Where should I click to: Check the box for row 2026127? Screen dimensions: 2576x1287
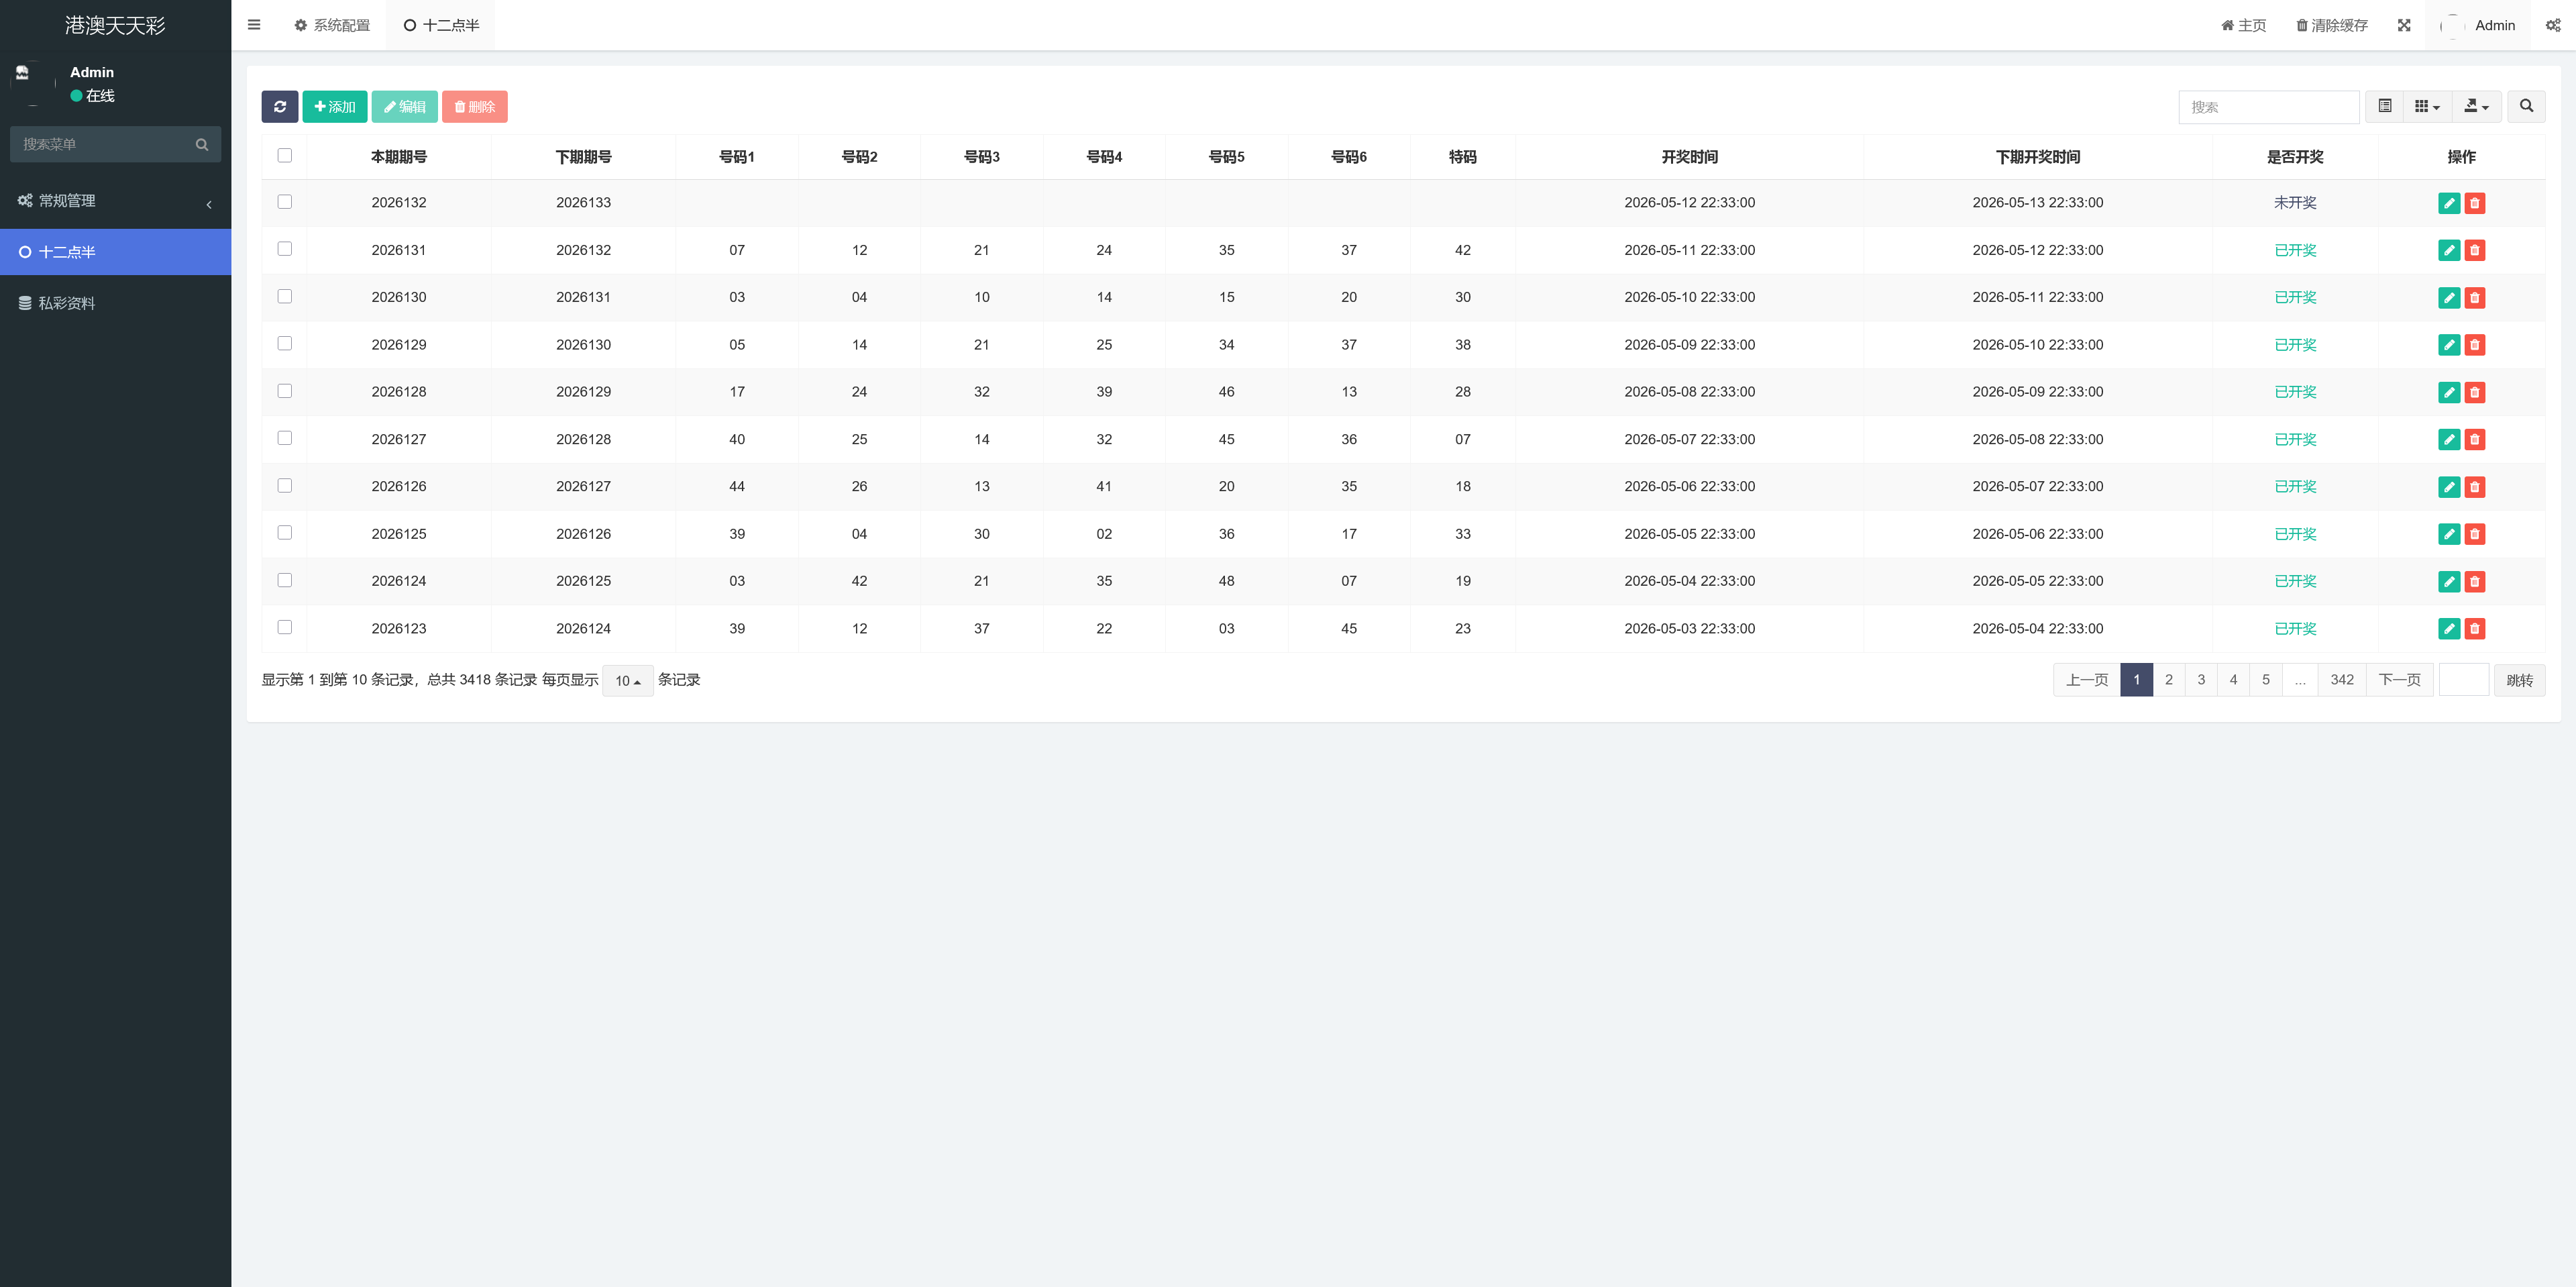coord(285,438)
